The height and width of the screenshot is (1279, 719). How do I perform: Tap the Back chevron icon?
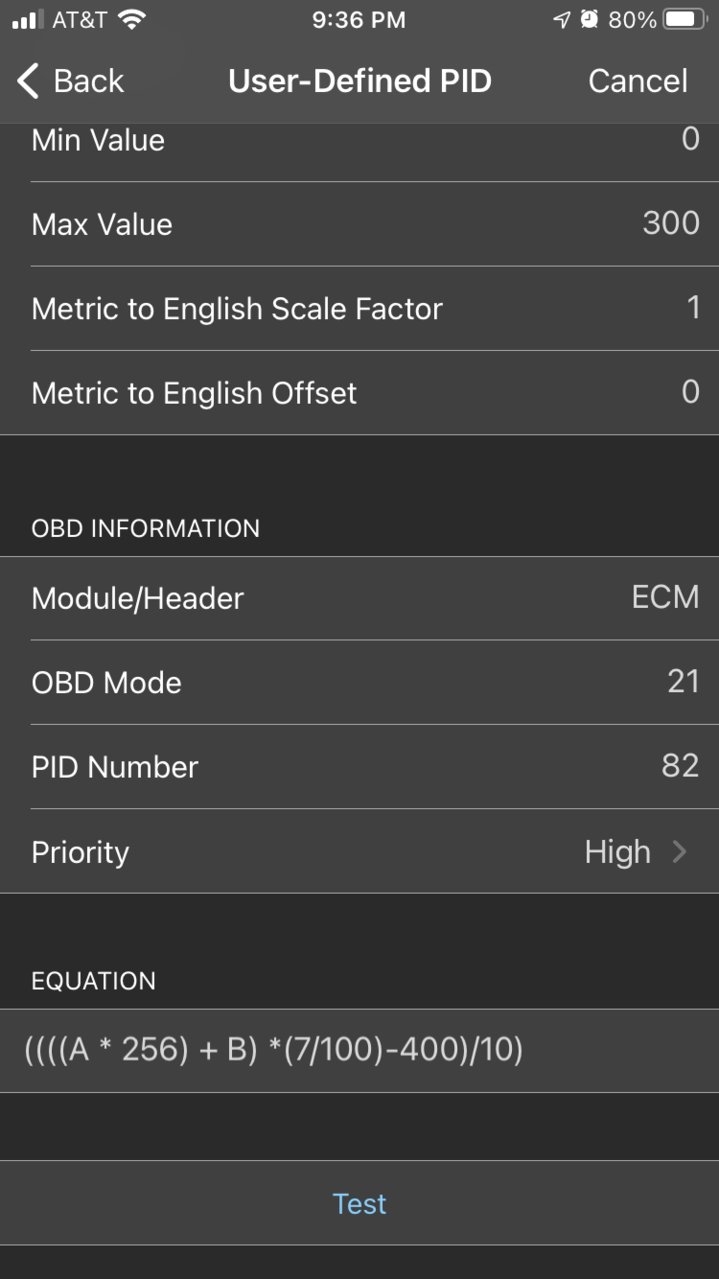coord(28,81)
